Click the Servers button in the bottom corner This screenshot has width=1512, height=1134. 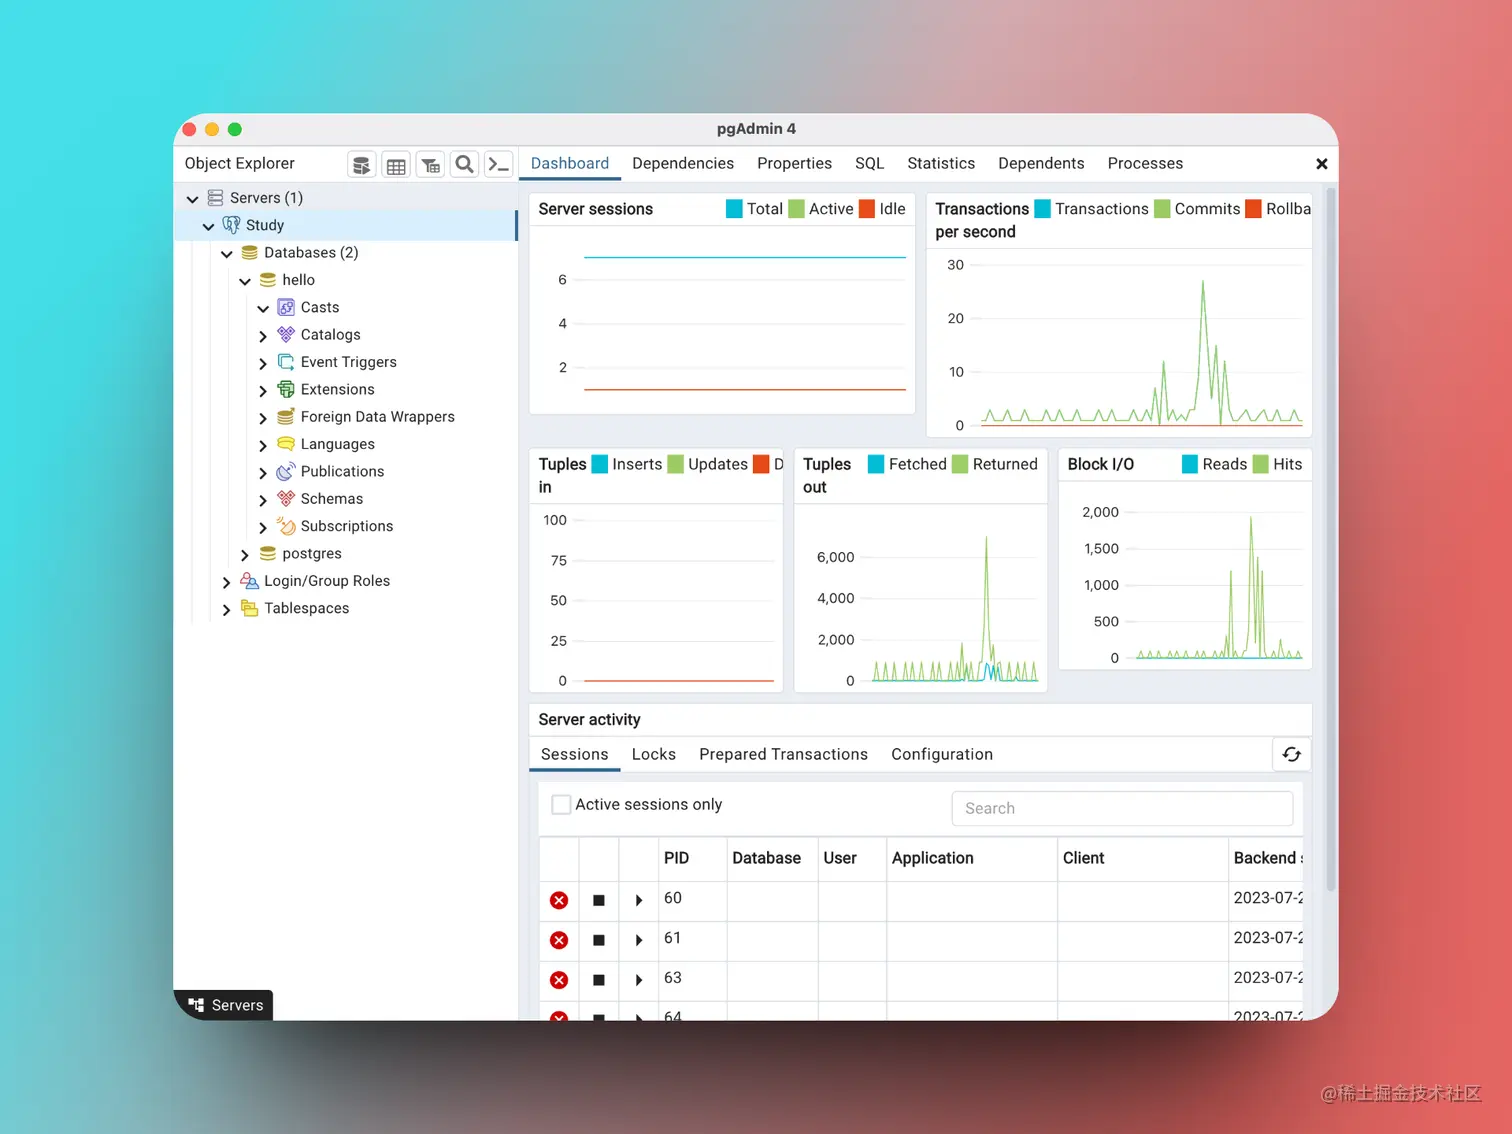[226, 1005]
